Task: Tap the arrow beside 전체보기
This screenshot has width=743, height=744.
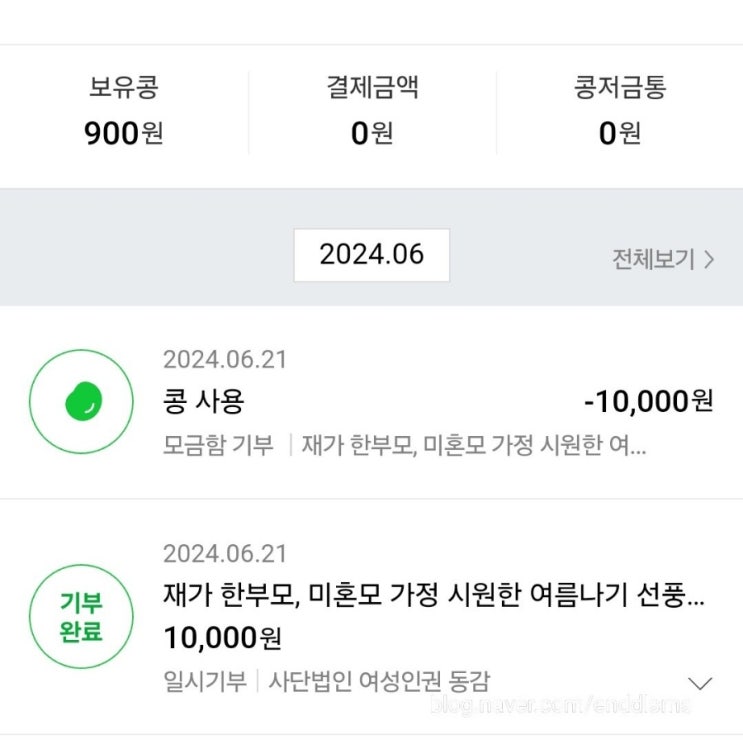Action: tap(710, 259)
